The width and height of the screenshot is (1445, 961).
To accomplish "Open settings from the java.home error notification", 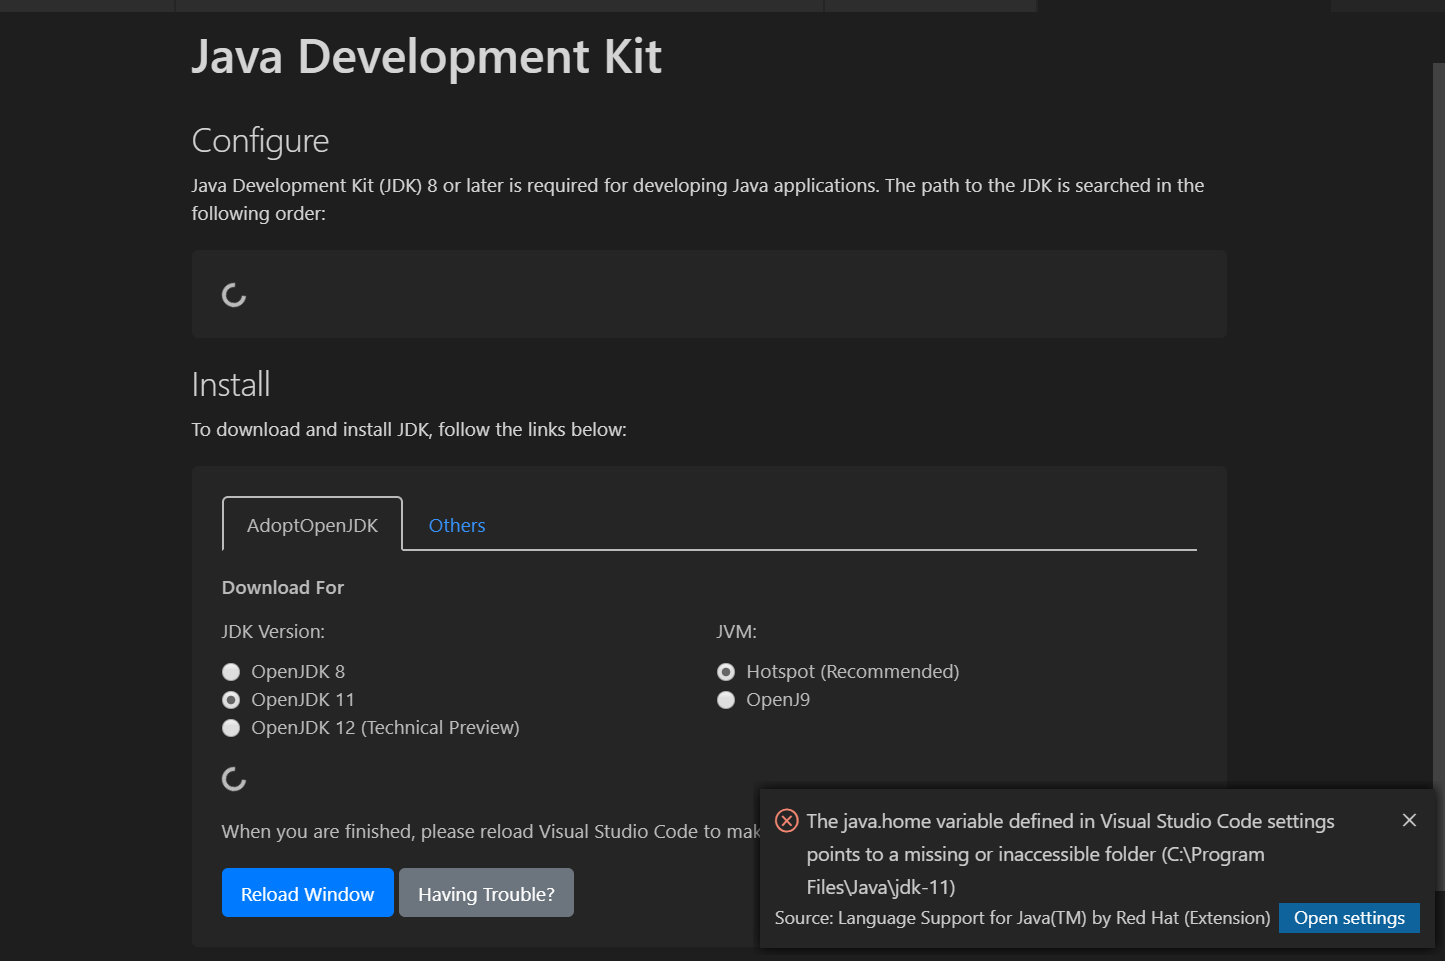I will 1349,917.
